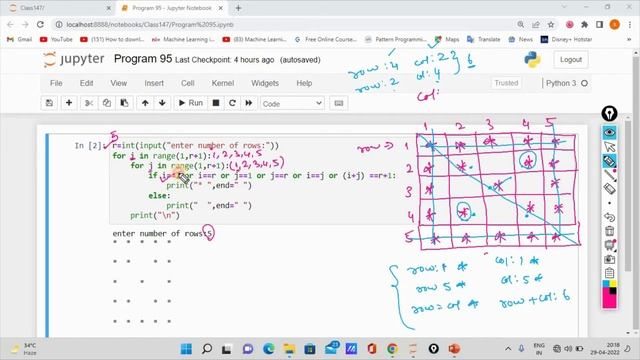Open the Chrome three-dot menu
The width and height of the screenshot is (640, 360).
pyautogui.click(x=630, y=24)
